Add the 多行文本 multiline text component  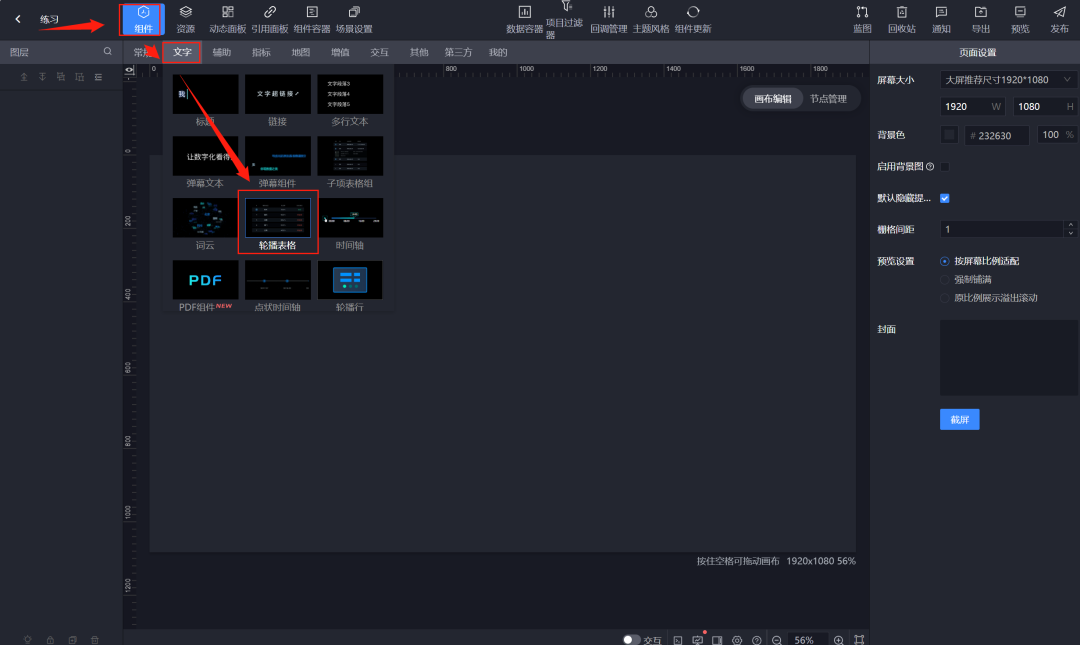350,100
